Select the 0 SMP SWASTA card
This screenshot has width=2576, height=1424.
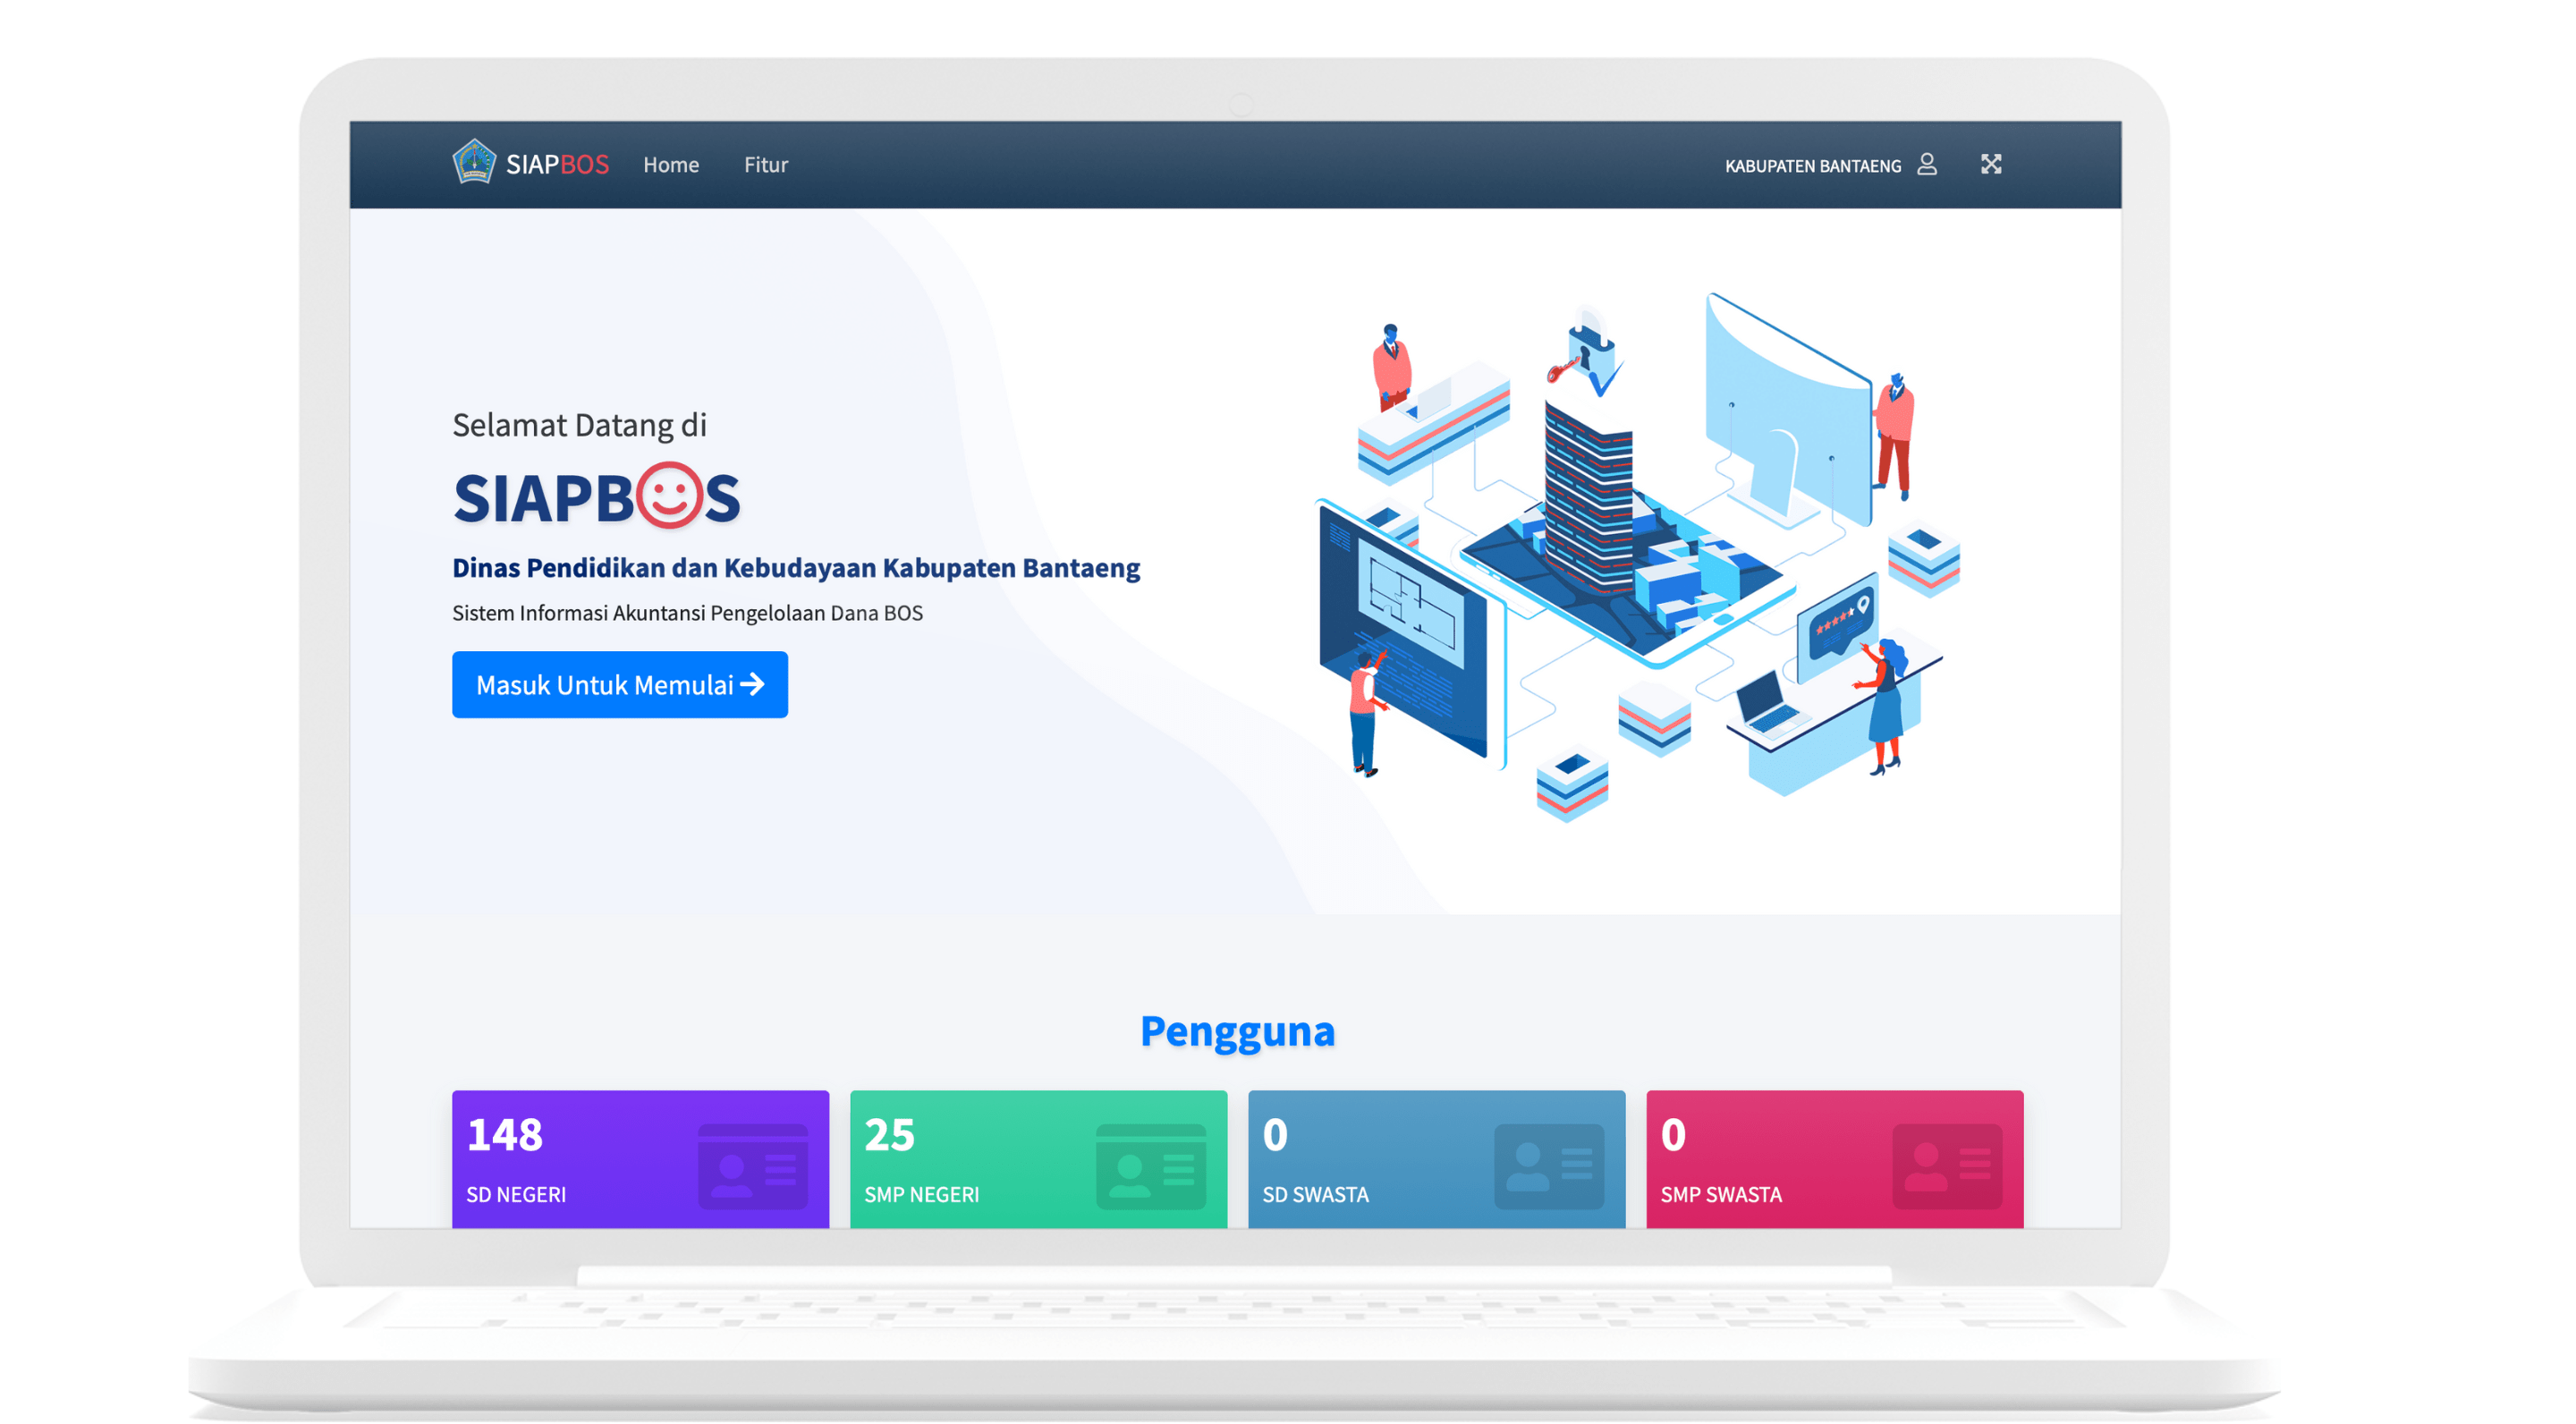1835,1160
